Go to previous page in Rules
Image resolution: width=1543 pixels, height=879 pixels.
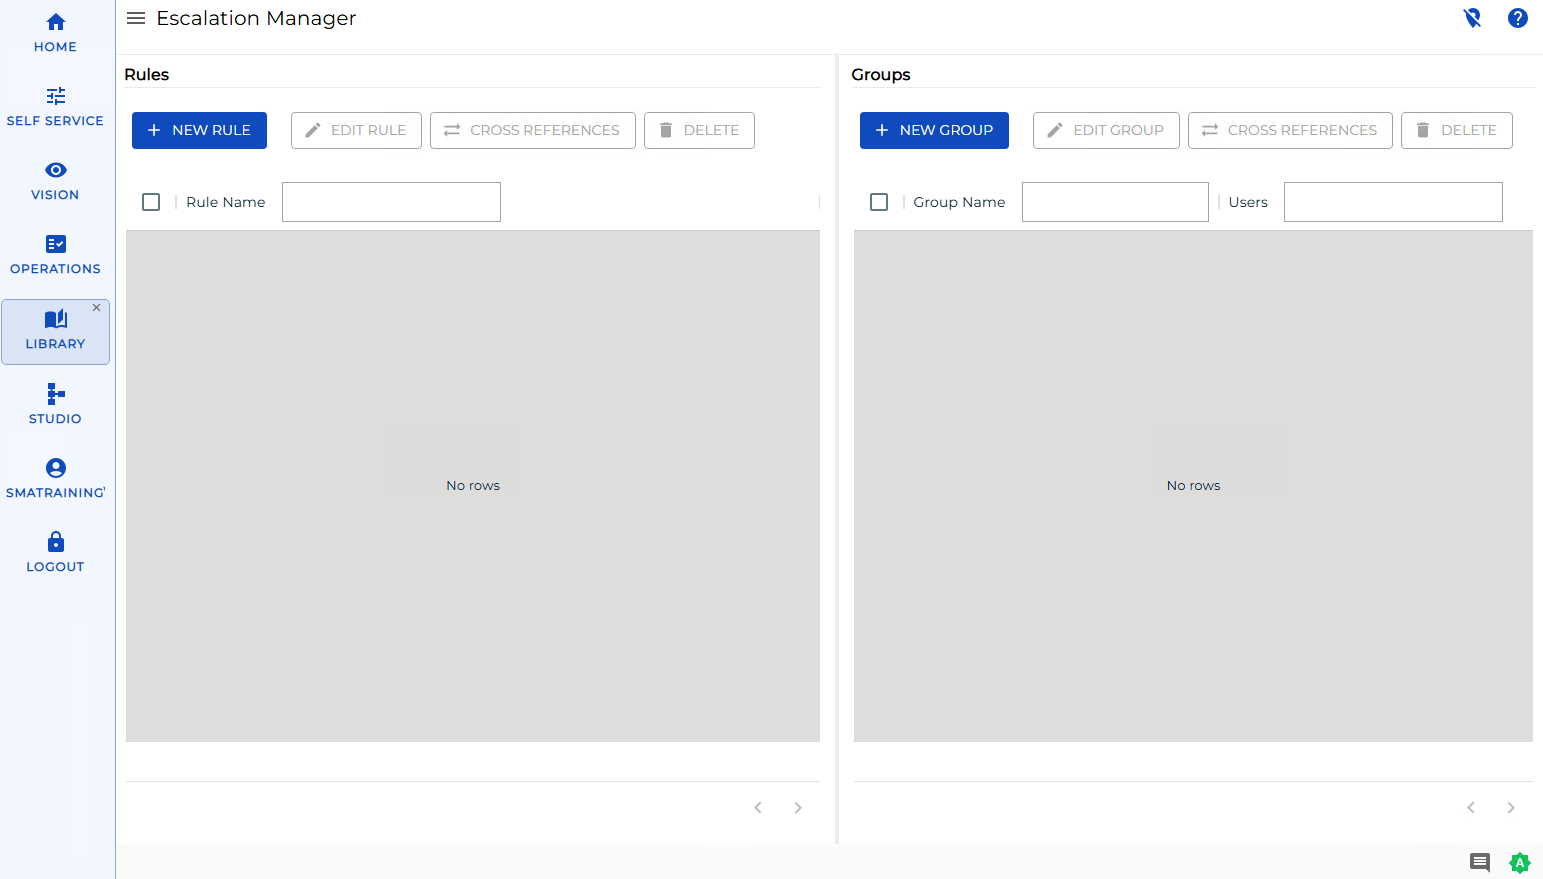click(758, 808)
